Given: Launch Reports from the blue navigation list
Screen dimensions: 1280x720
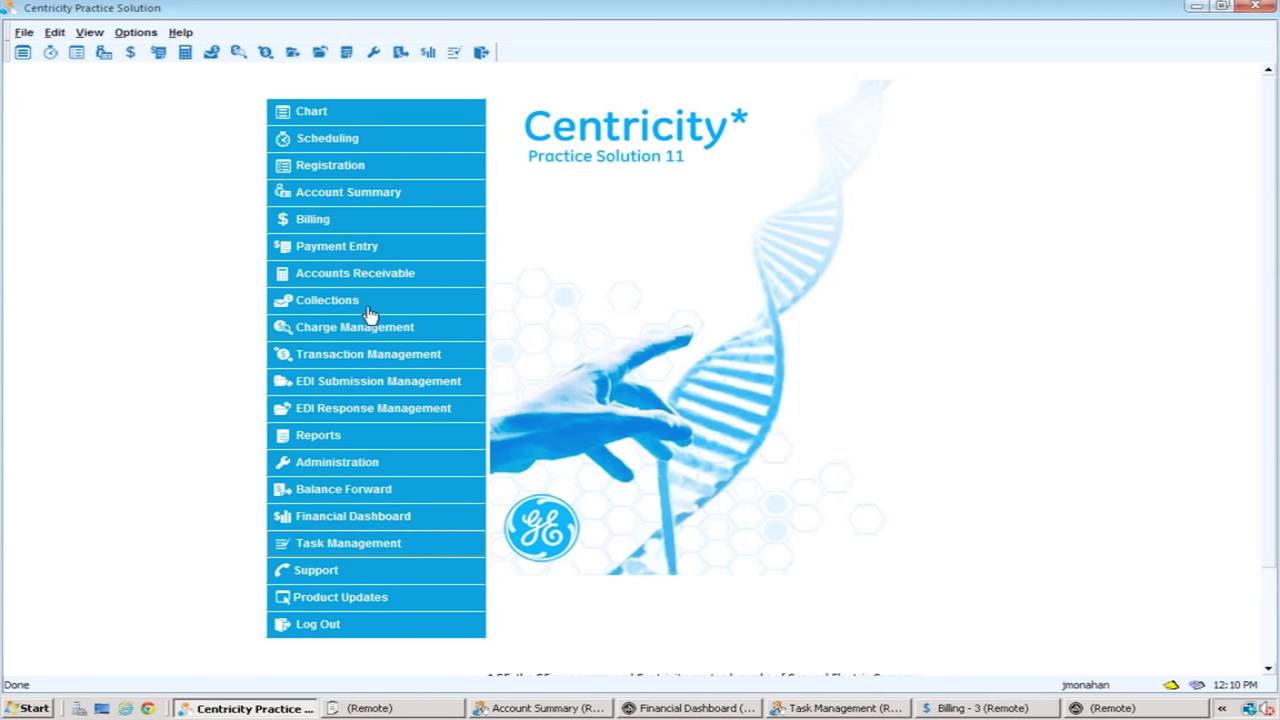Looking at the screenshot, I should point(376,435).
